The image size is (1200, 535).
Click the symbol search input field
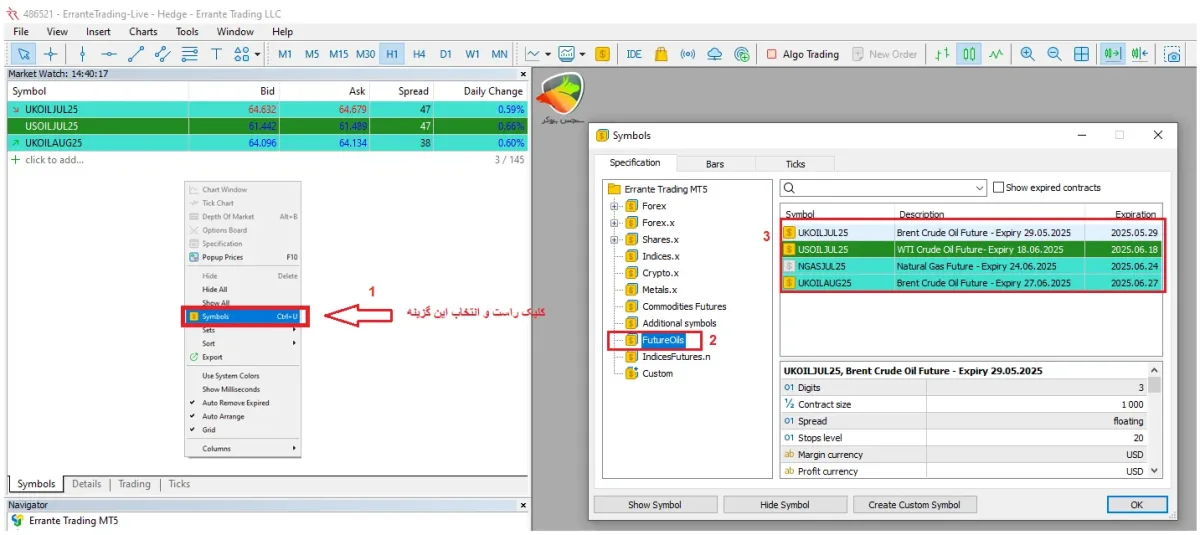coord(883,188)
